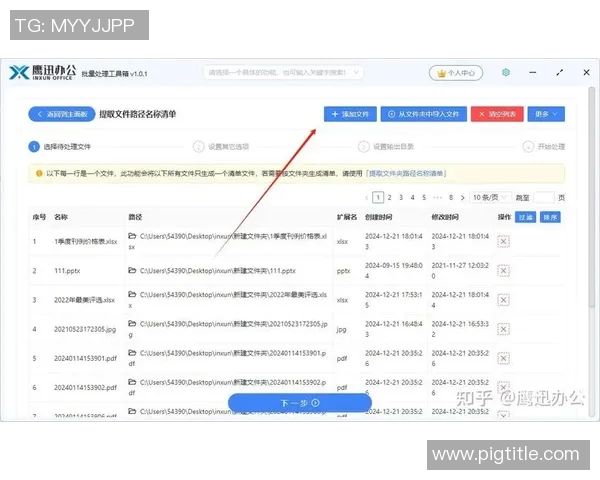This screenshot has width=600, height=480.
Task: Click the 扩展名 column header
Action: (x=347, y=217)
